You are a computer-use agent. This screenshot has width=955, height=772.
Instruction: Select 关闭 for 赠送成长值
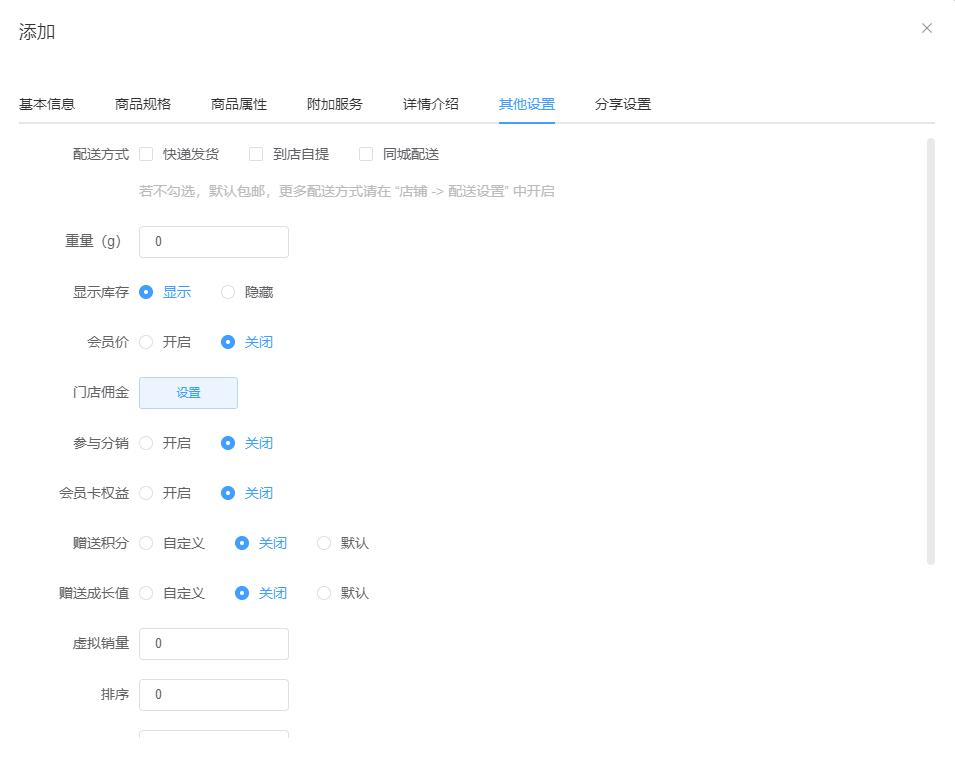pyautogui.click(x=242, y=593)
